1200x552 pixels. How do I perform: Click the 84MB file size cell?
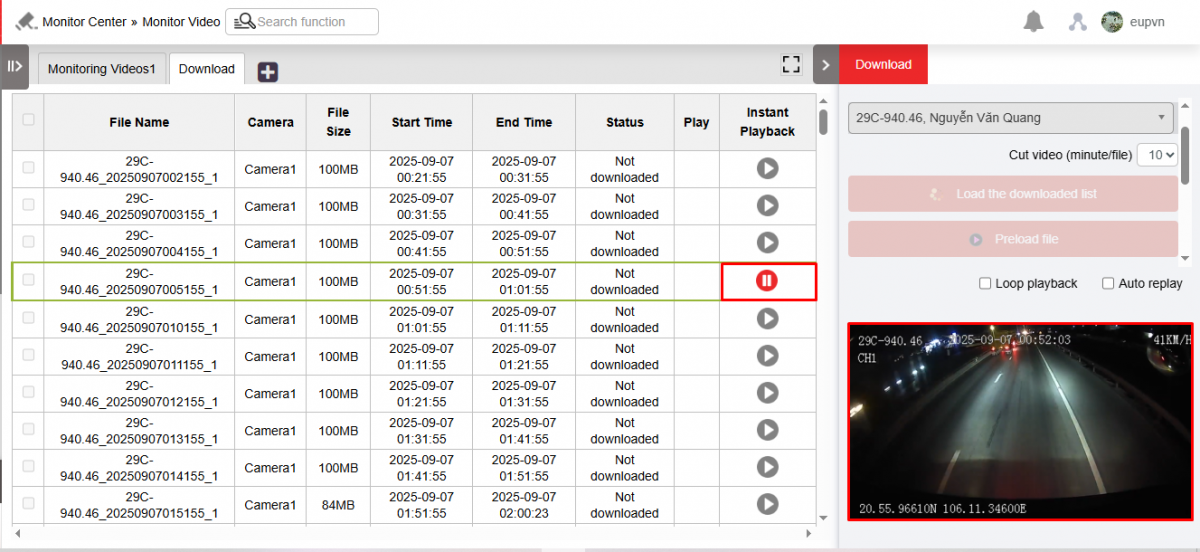point(338,505)
